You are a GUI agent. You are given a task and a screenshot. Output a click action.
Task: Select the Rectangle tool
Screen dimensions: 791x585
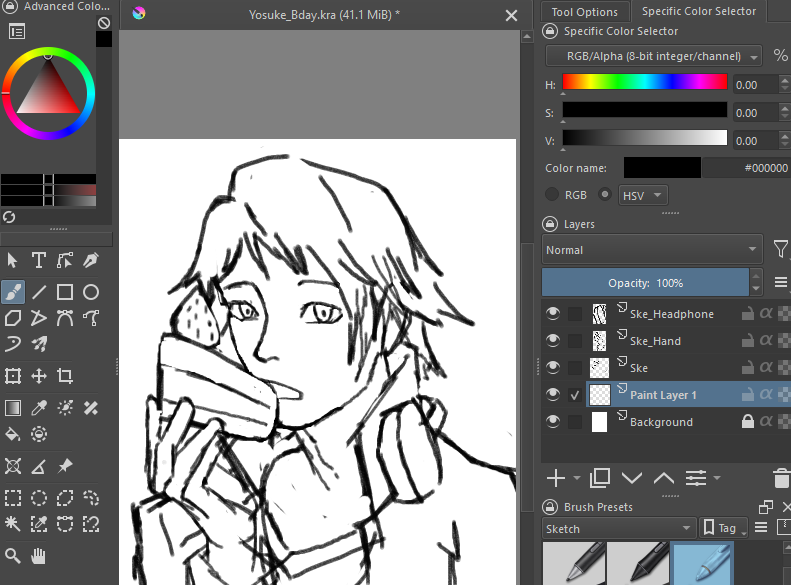(x=65, y=292)
